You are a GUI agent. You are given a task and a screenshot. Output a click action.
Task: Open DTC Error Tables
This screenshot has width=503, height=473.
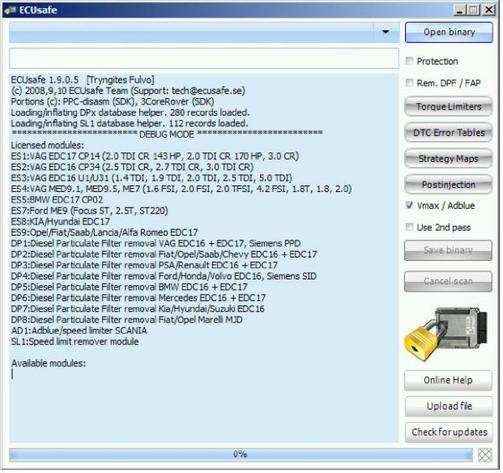click(x=448, y=133)
